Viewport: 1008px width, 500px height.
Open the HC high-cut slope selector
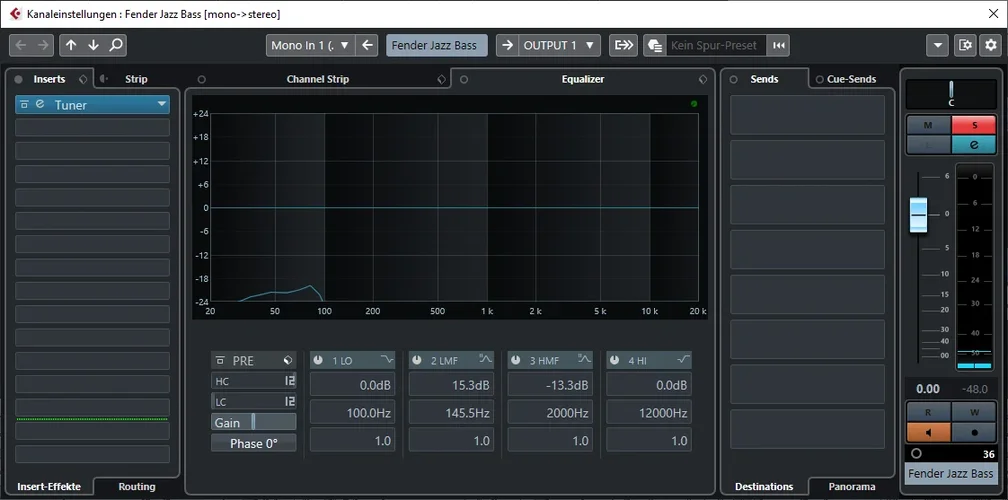click(290, 381)
